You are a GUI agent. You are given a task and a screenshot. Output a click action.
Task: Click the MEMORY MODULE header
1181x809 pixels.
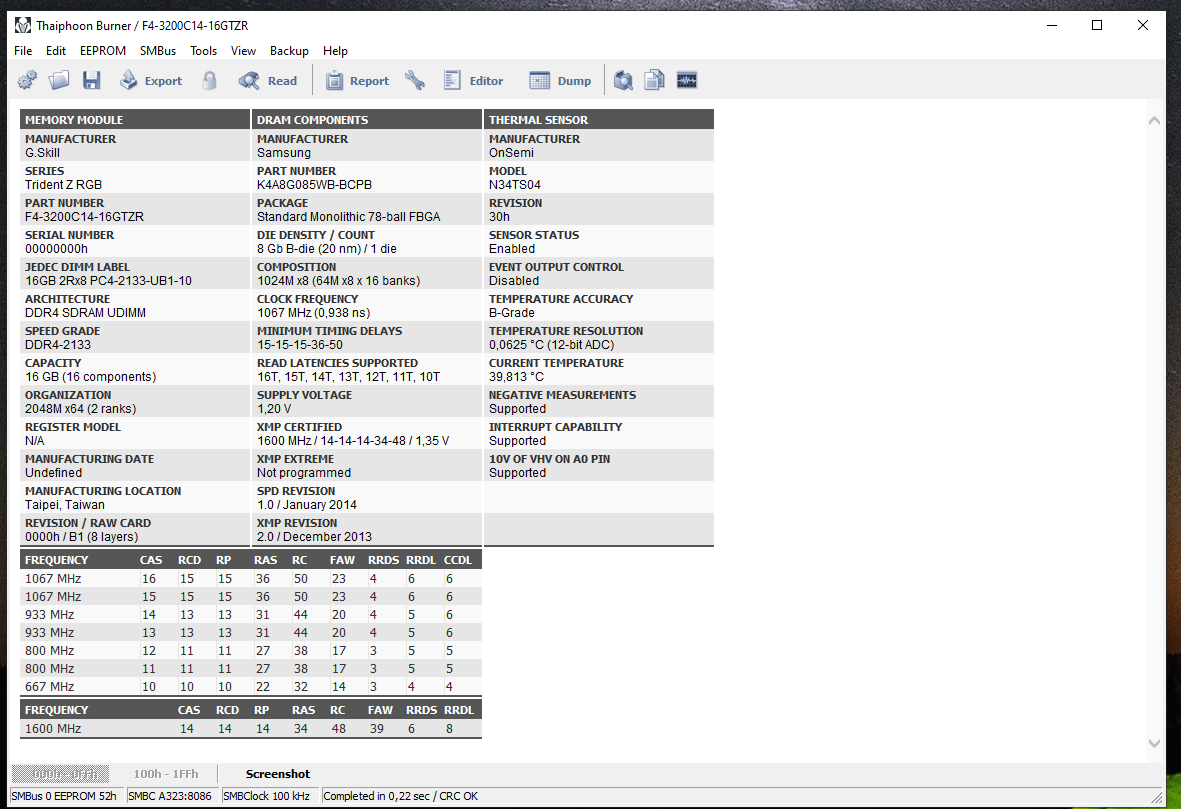[x=135, y=120]
